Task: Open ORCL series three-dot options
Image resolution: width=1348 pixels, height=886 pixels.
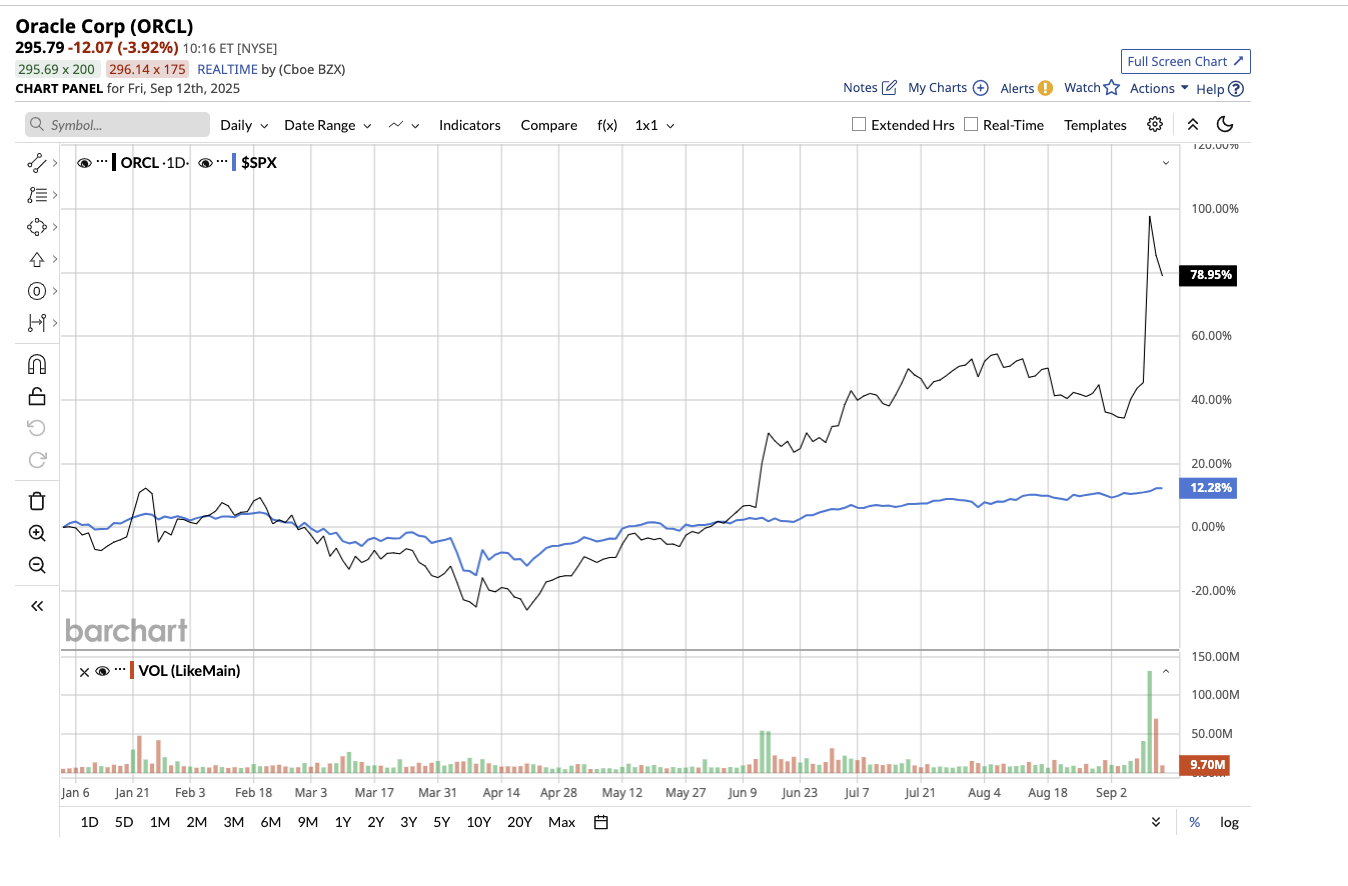Action: click(x=102, y=162)
